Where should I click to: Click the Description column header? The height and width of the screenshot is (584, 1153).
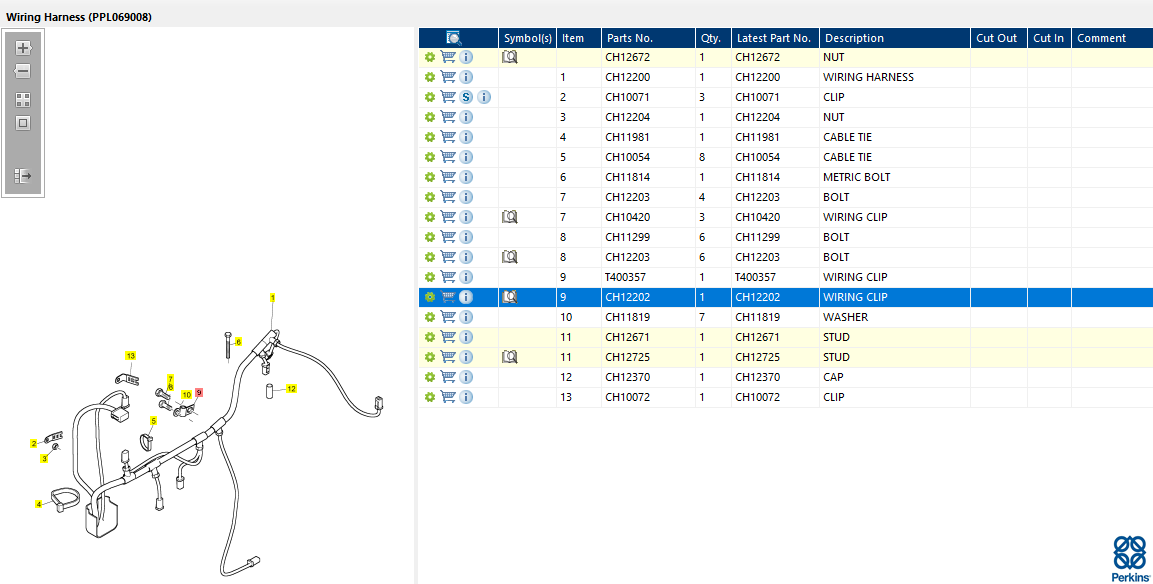click(x=853, y=38)
